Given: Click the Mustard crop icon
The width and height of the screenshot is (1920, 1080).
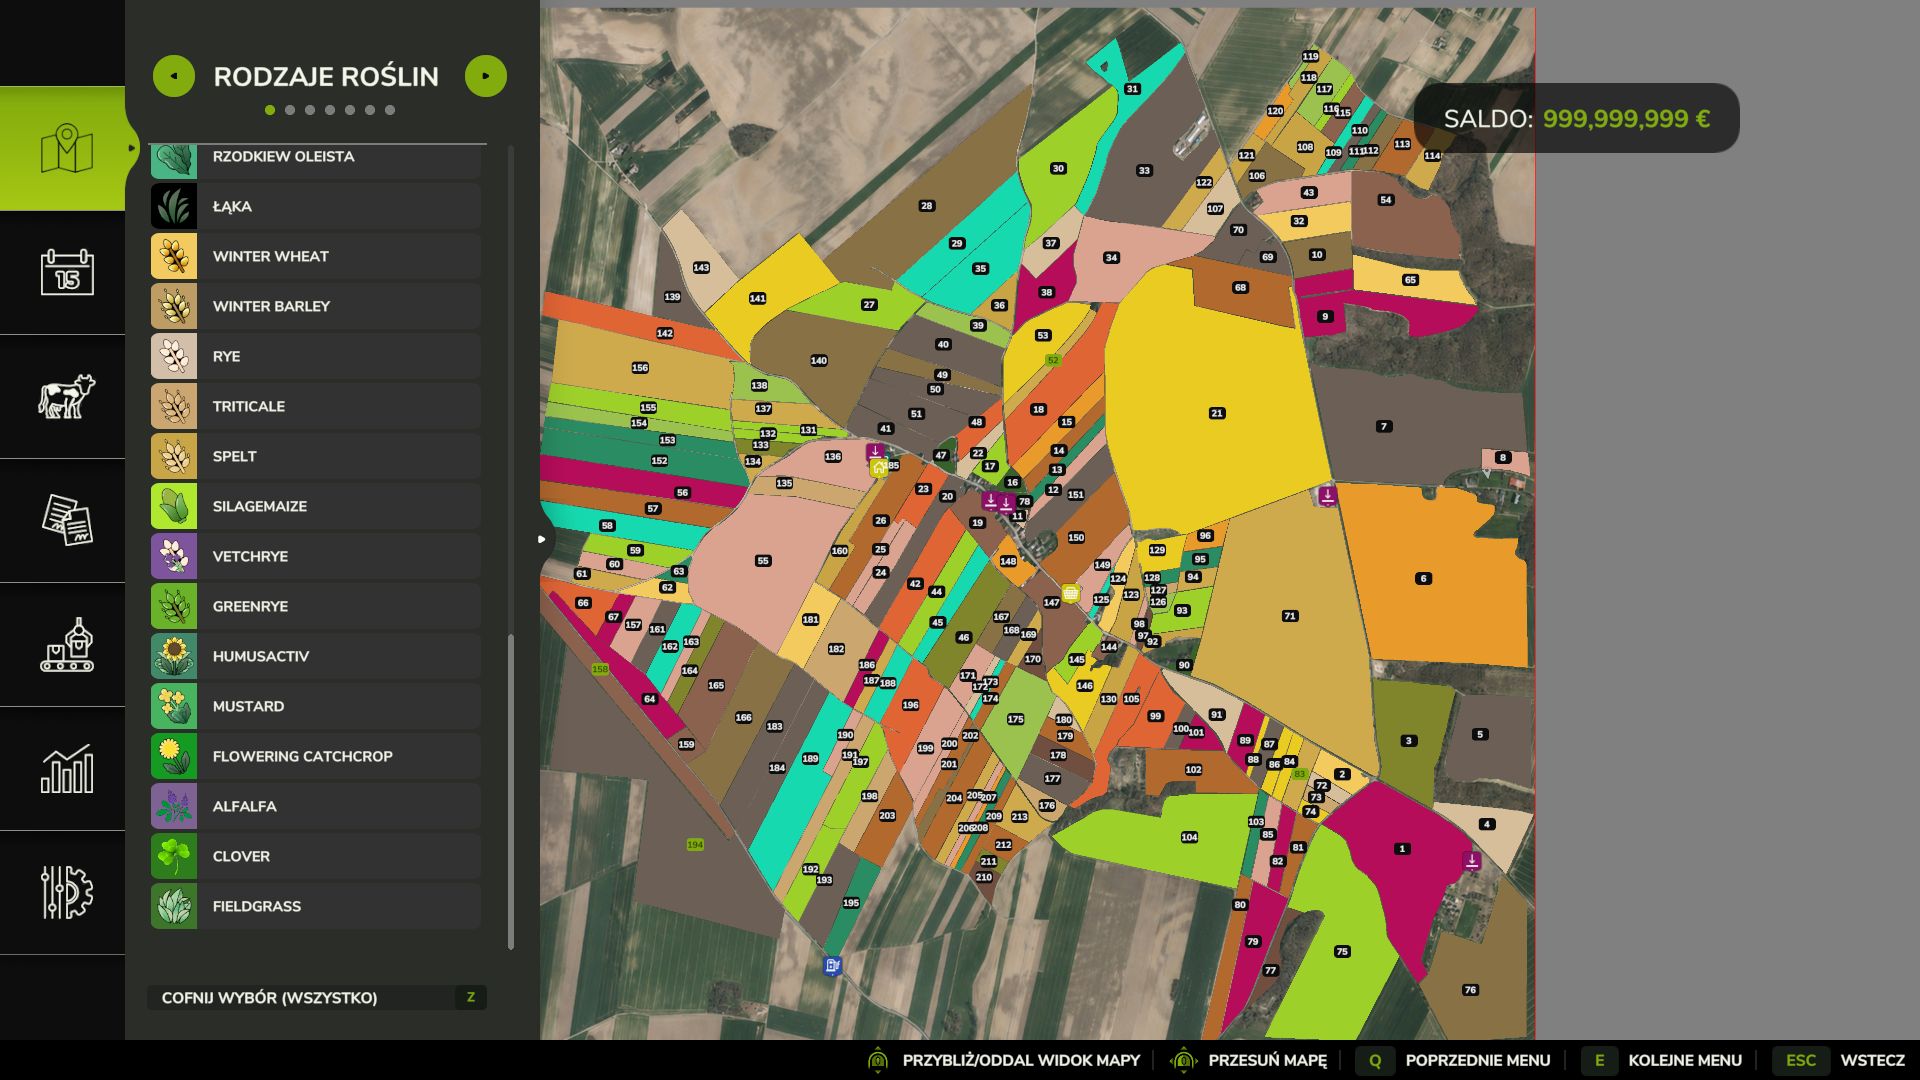Looking at the screenshot, I should (x=174, y=706).
